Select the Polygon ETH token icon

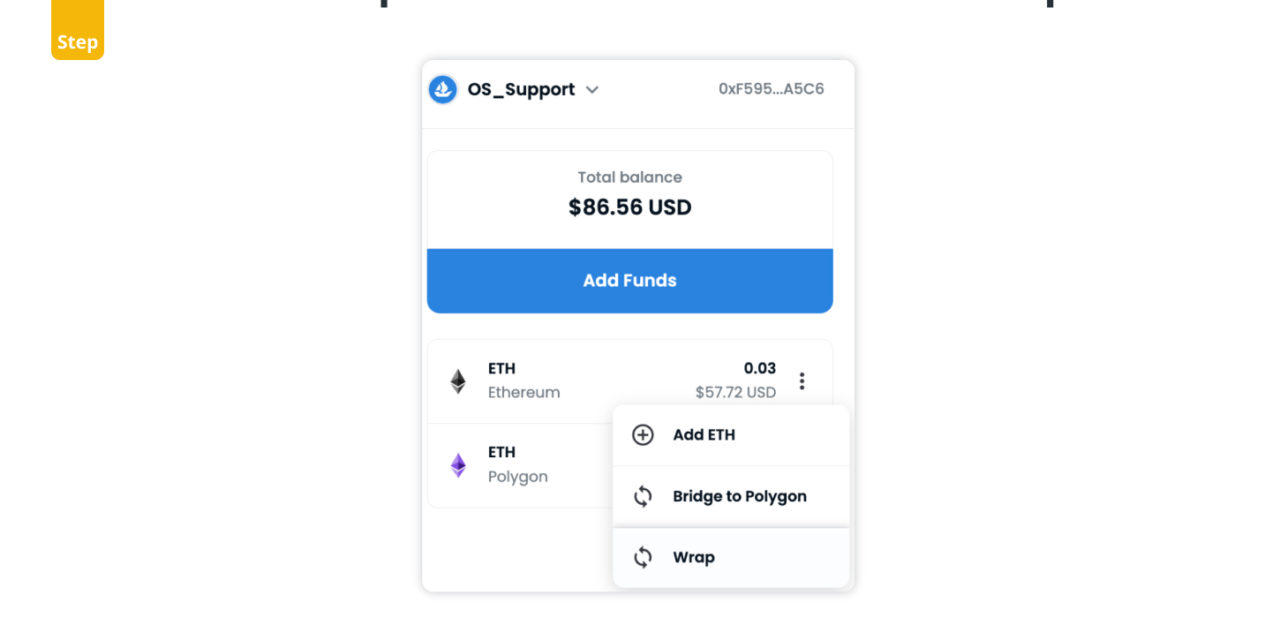click(x=457, y=464)
